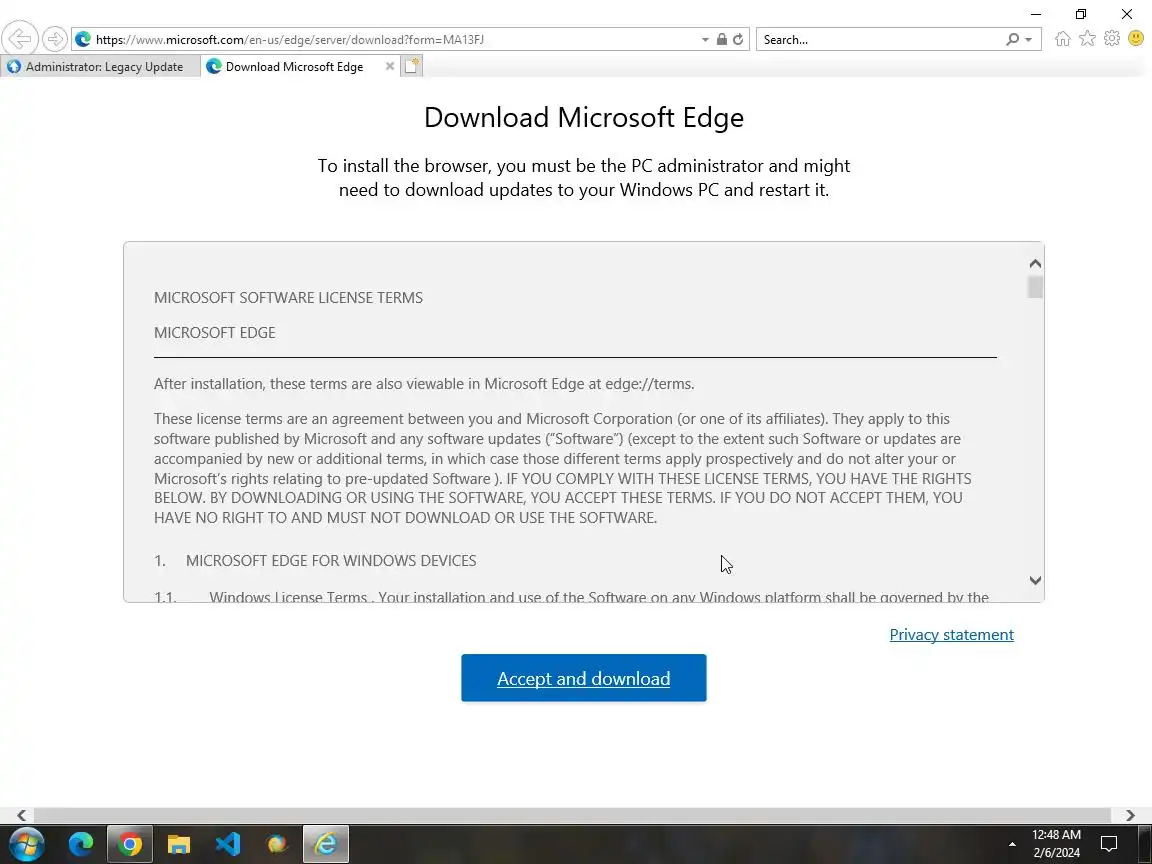Open Google Chrome from taskbar
The image size is (1152, 864).
pos(130,844)
